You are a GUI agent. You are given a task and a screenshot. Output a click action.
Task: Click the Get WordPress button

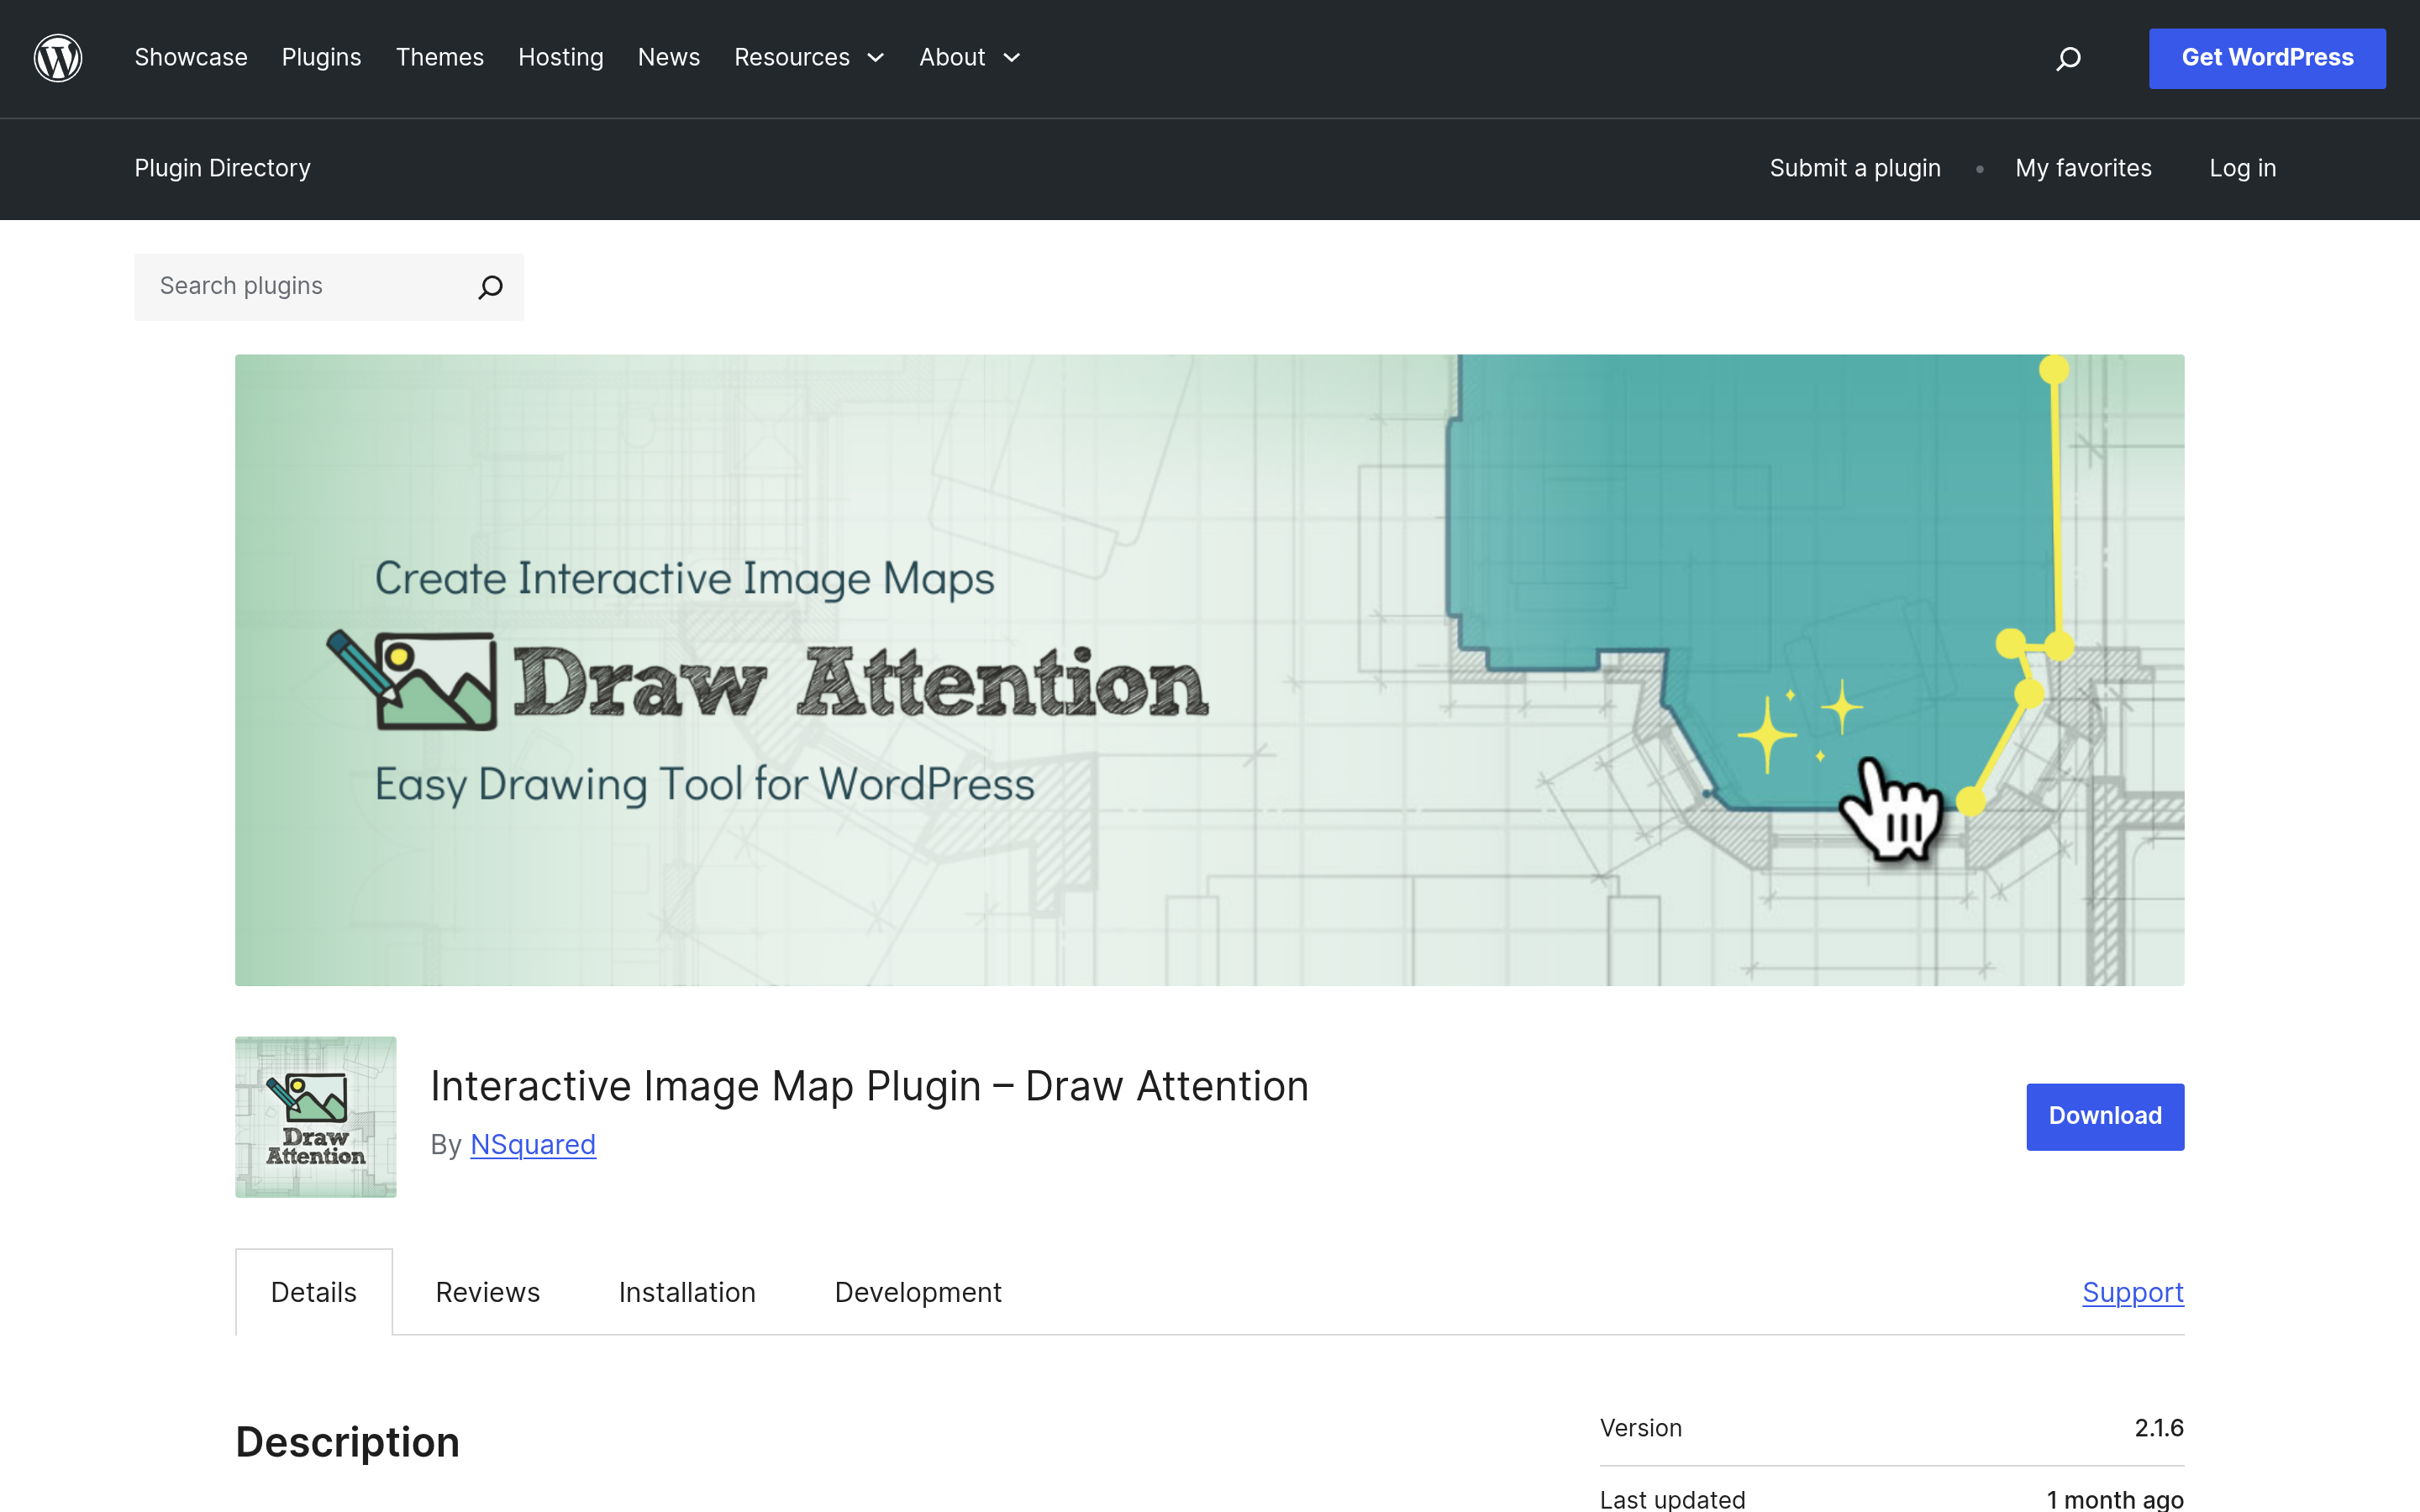tap(2267, 58)
